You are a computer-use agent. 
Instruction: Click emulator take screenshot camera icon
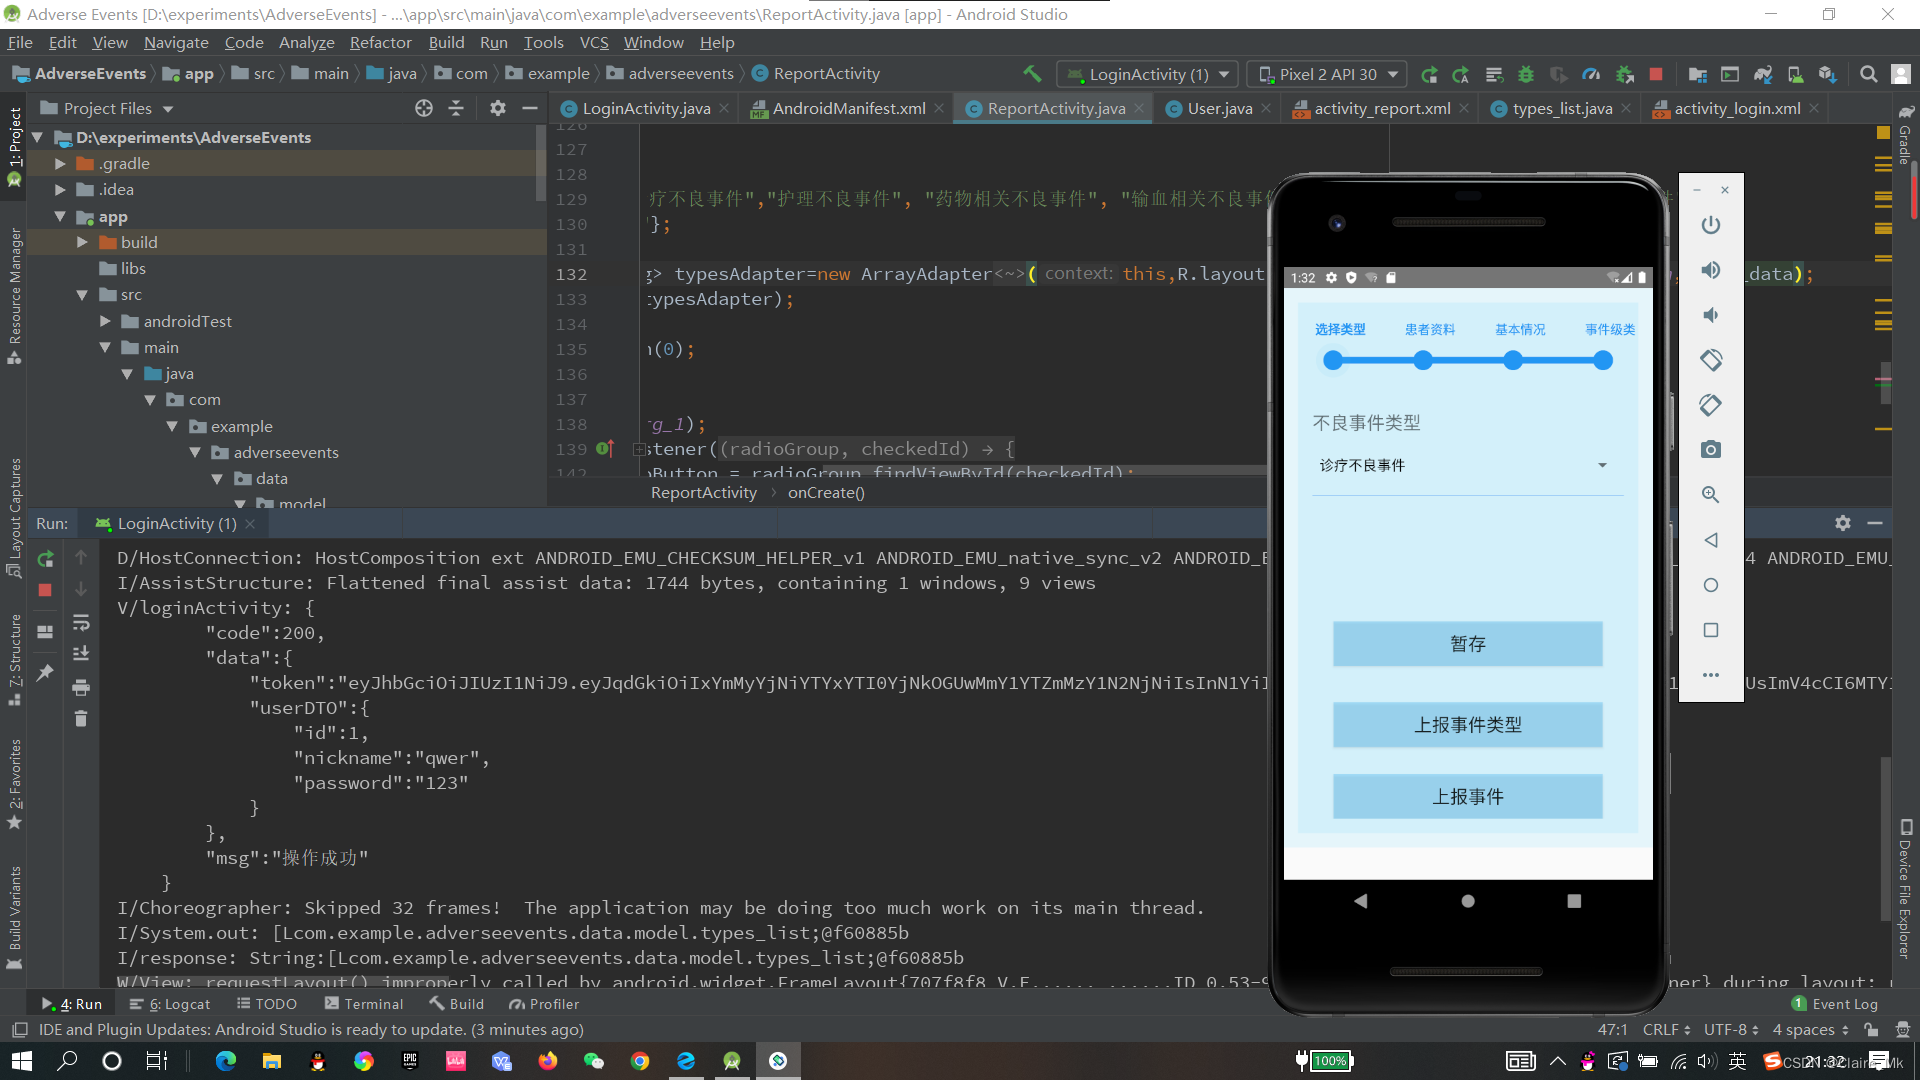click(x=1711, y=450)
